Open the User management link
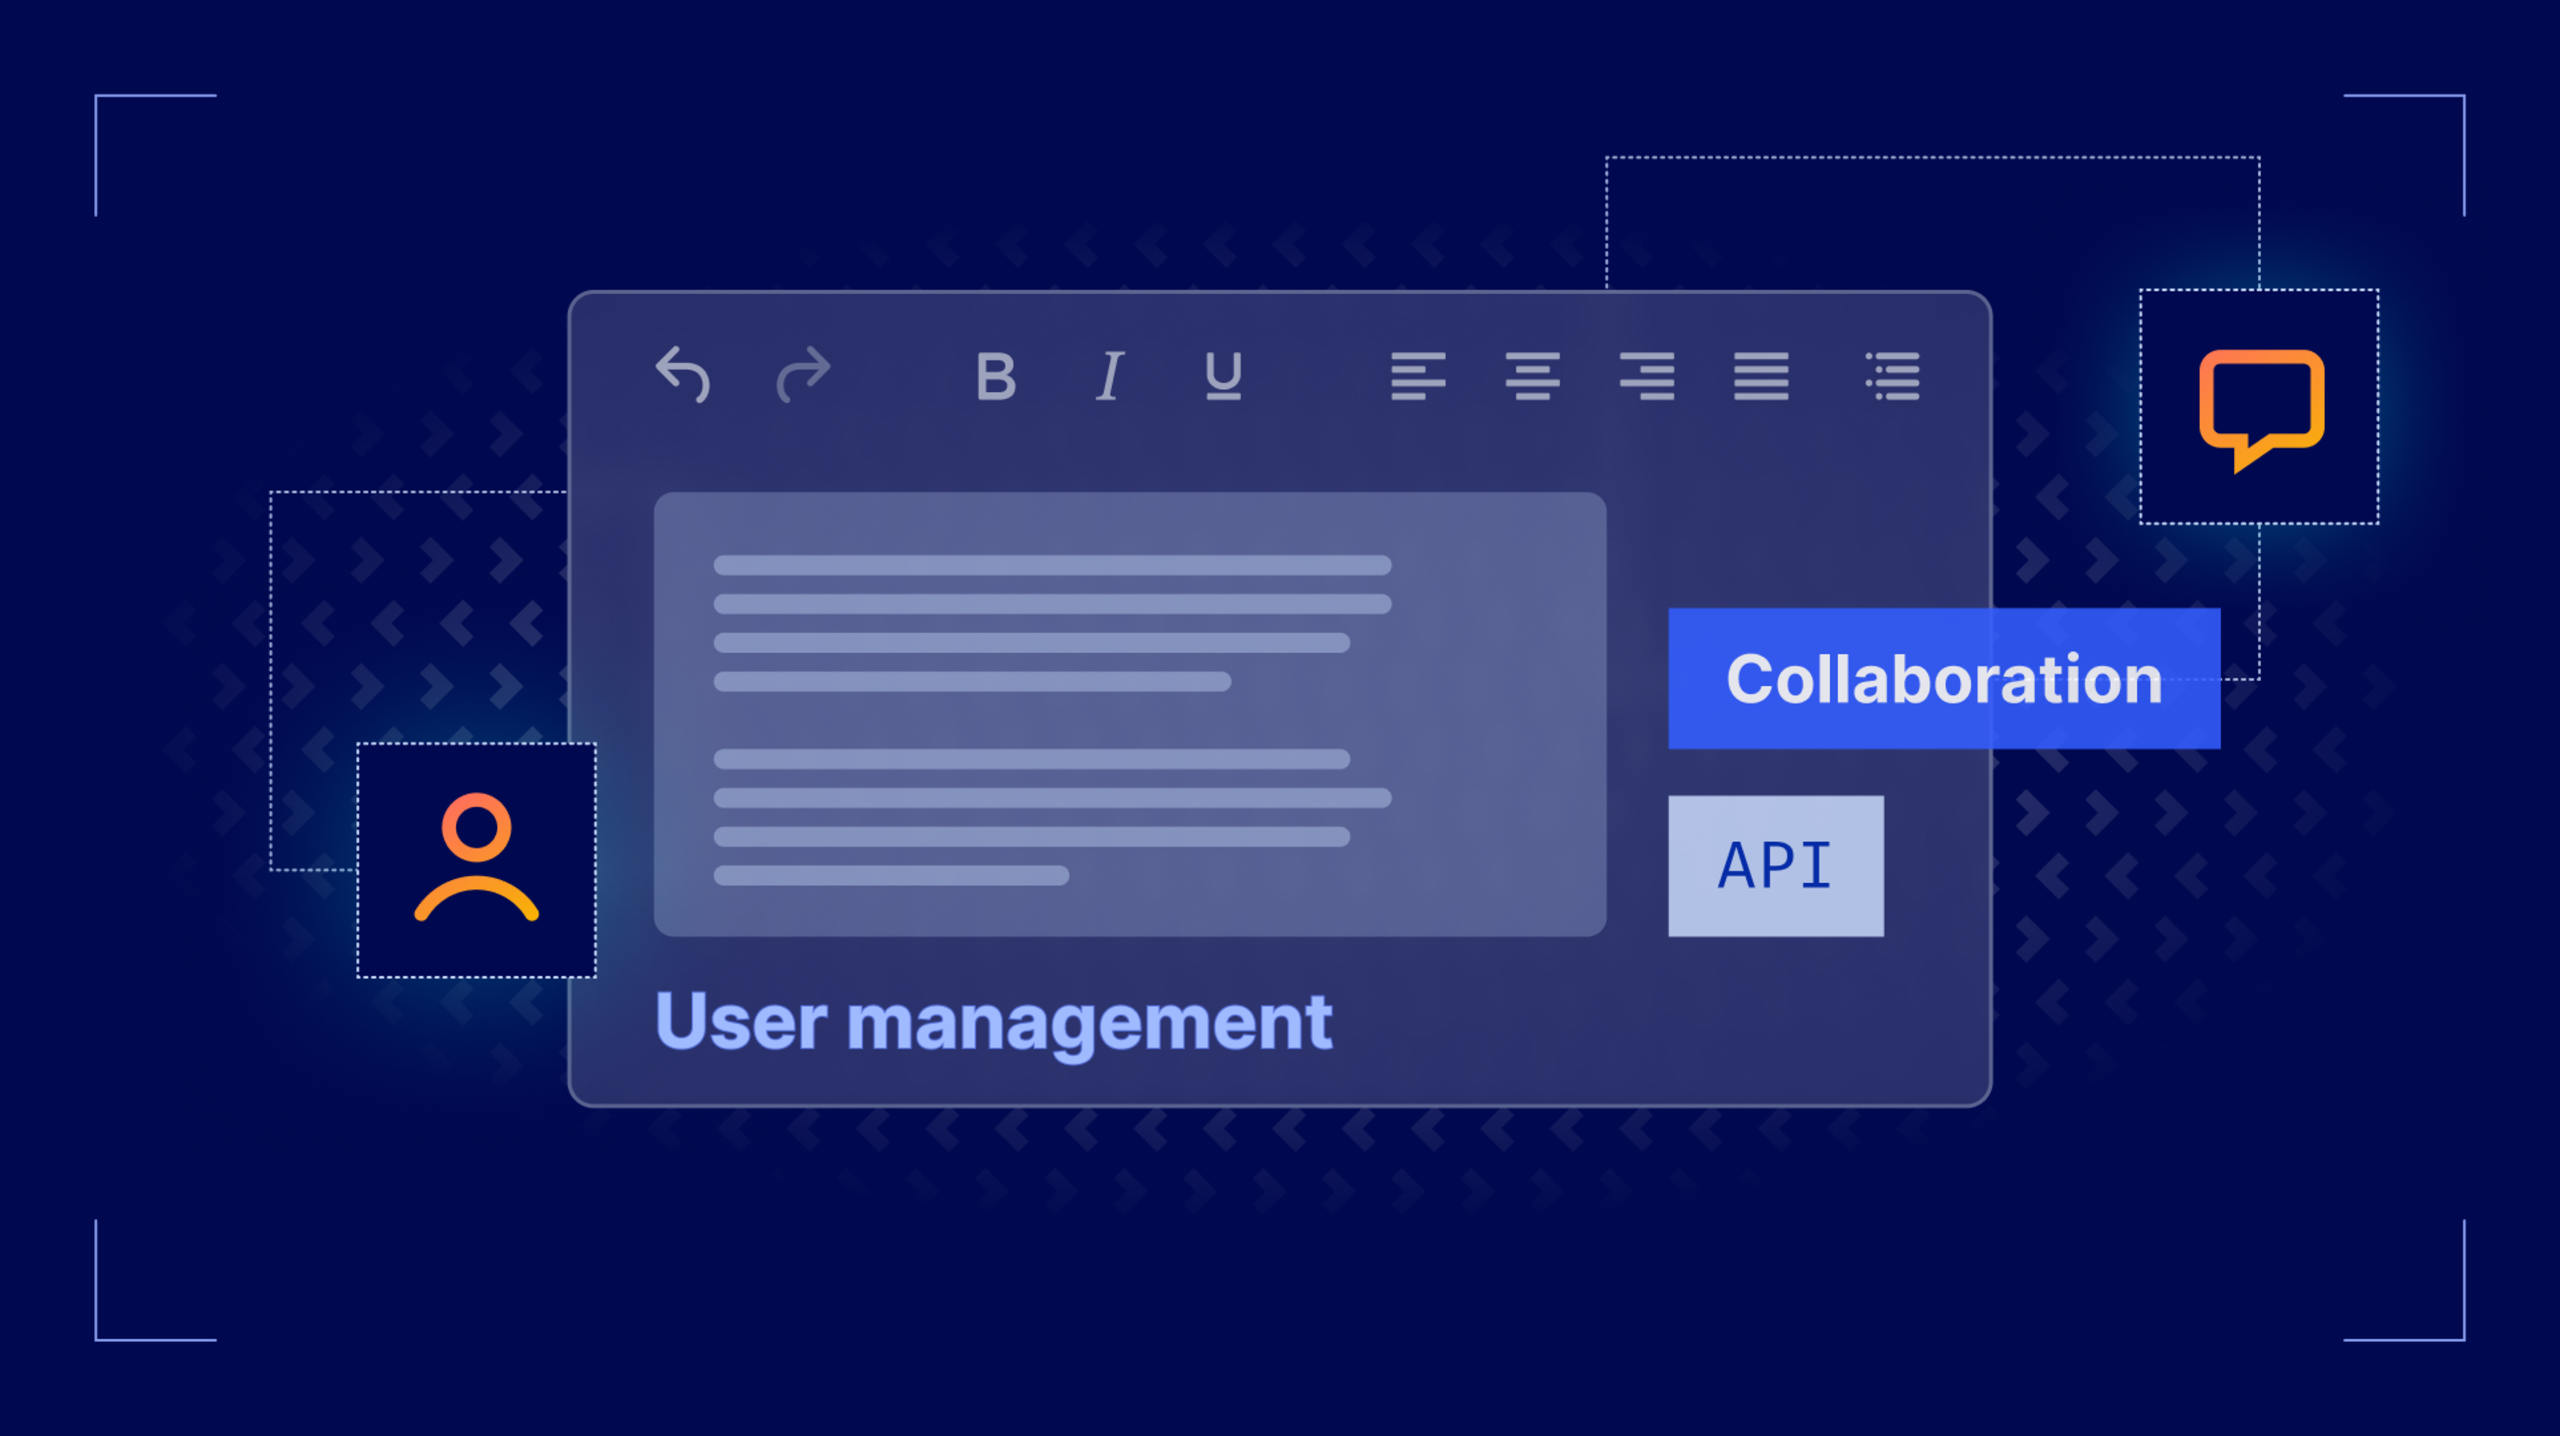The image size is (2560, 1436). pyautogui.click(x=994, y=1020)
